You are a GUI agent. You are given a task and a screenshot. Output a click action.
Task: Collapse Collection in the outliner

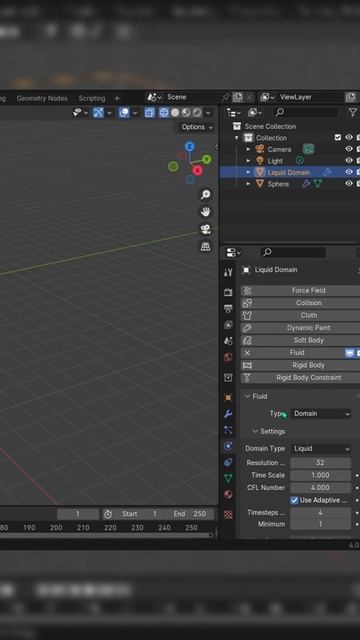coord(237,138)
